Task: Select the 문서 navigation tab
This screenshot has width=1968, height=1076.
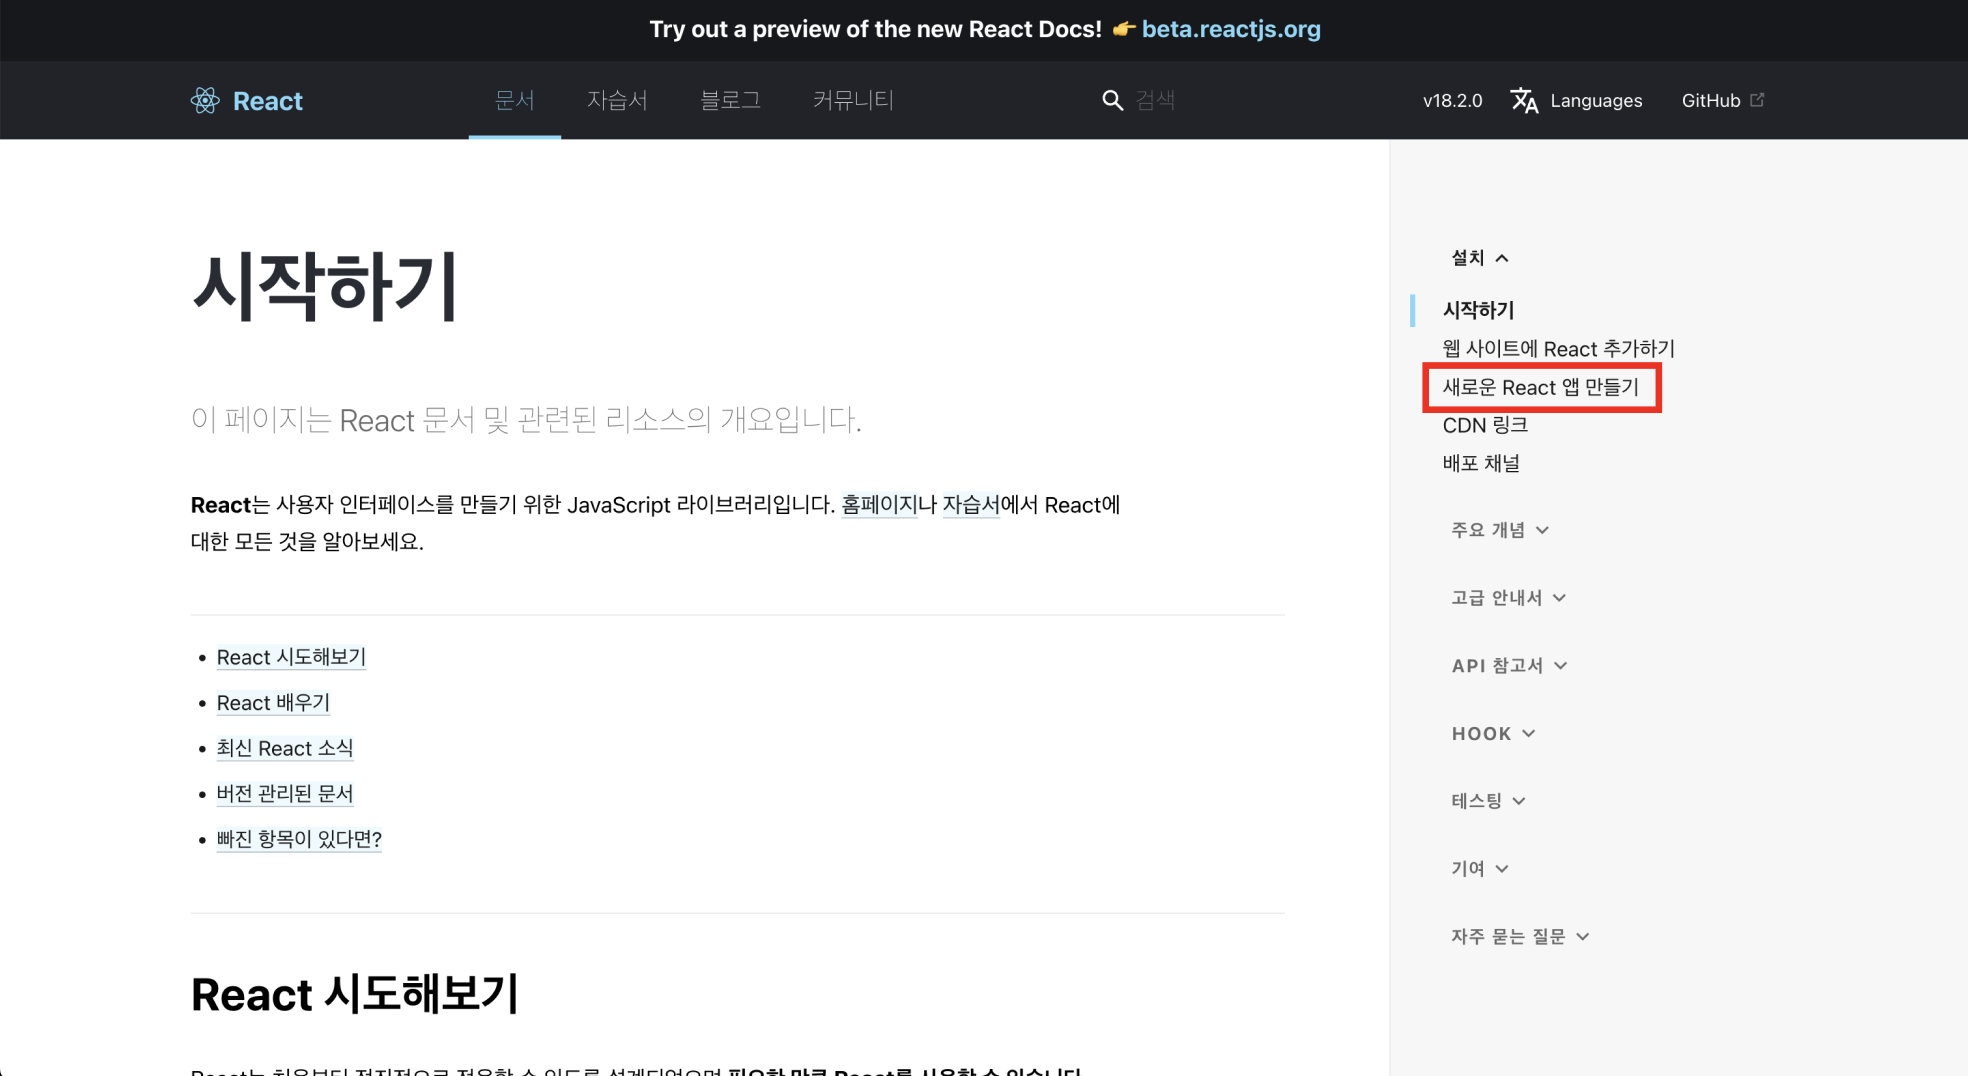Action: tap(515, 100)
